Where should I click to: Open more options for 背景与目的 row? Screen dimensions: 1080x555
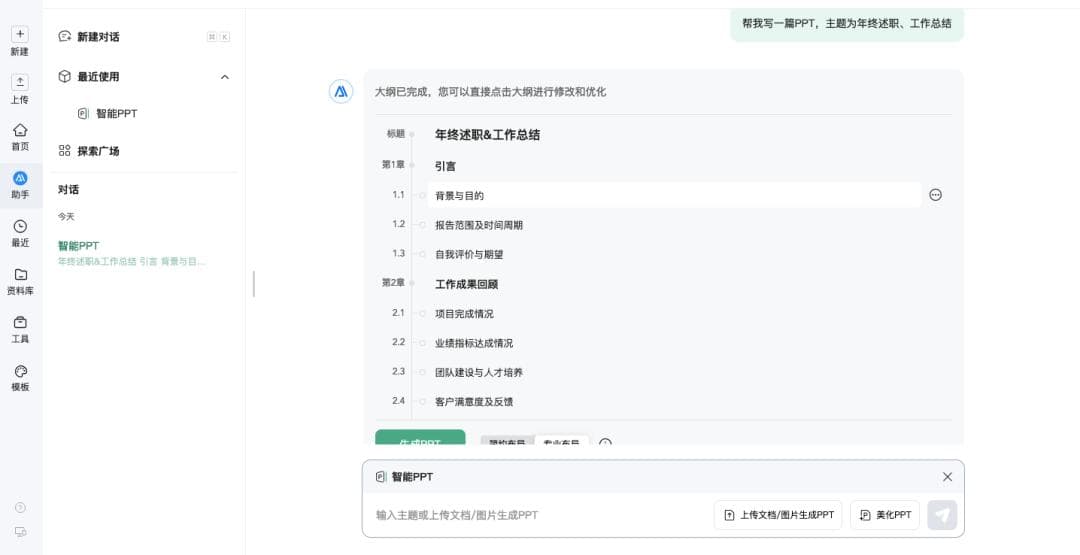click(935, 195)
